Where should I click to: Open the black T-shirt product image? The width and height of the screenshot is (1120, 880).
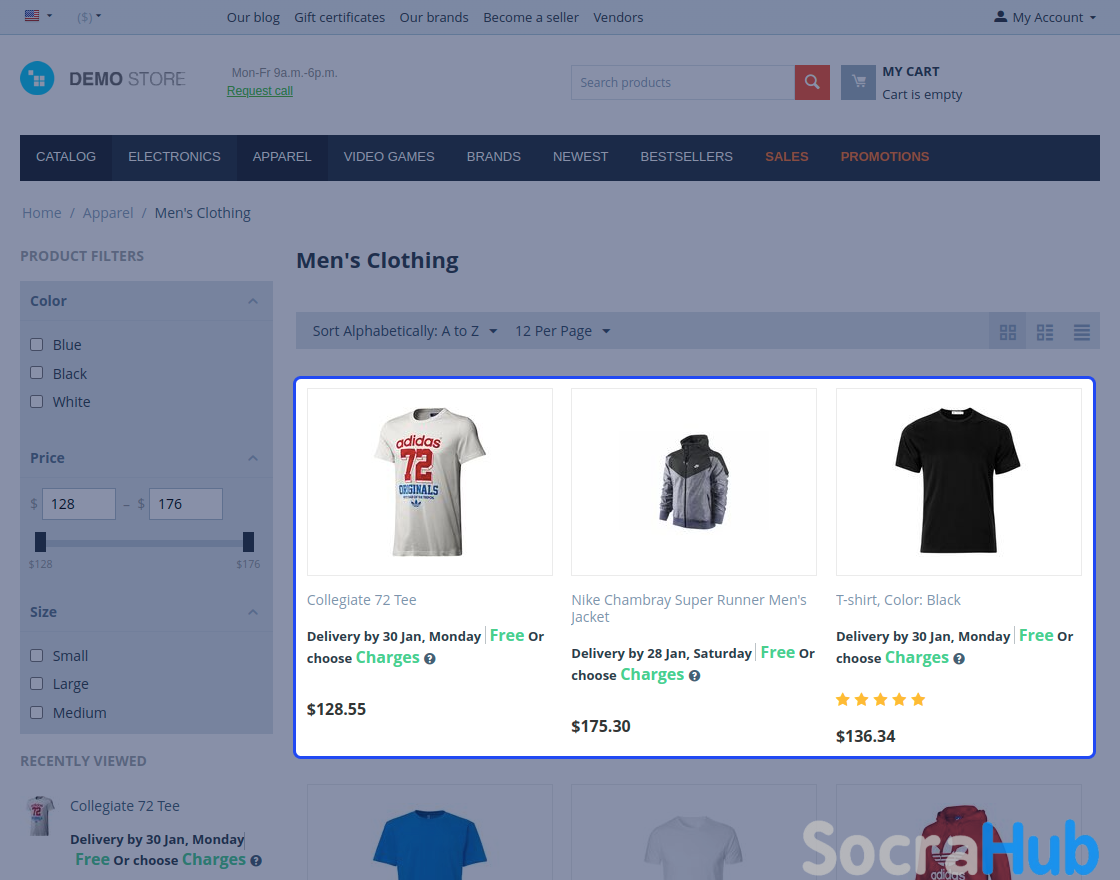pyautogui.click(x=959, y=482)
